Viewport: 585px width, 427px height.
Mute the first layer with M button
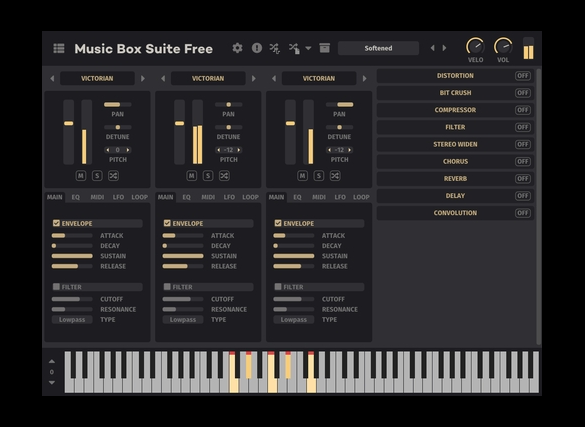81,176
